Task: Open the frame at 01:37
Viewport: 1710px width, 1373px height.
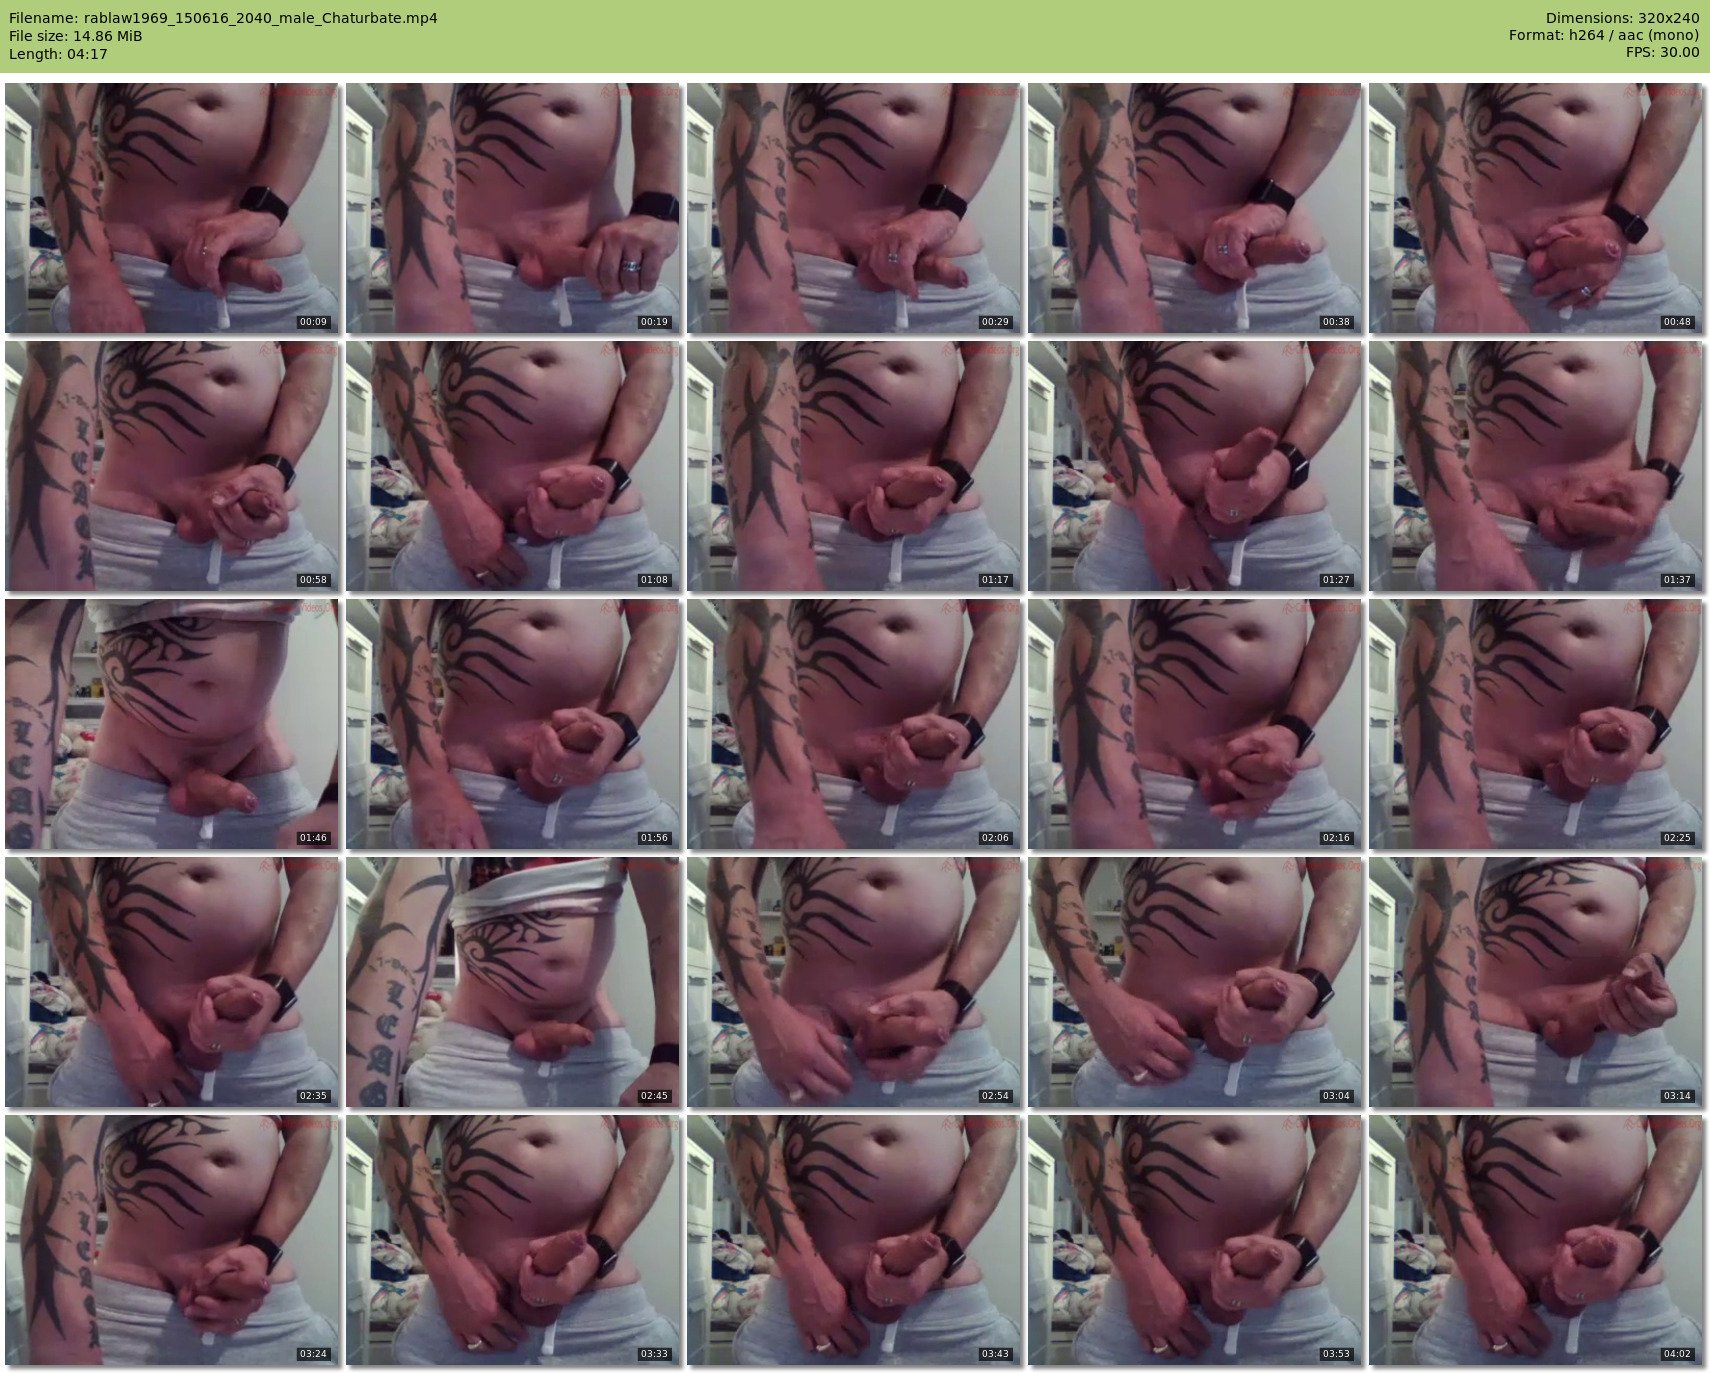Action: point(1536,466)
